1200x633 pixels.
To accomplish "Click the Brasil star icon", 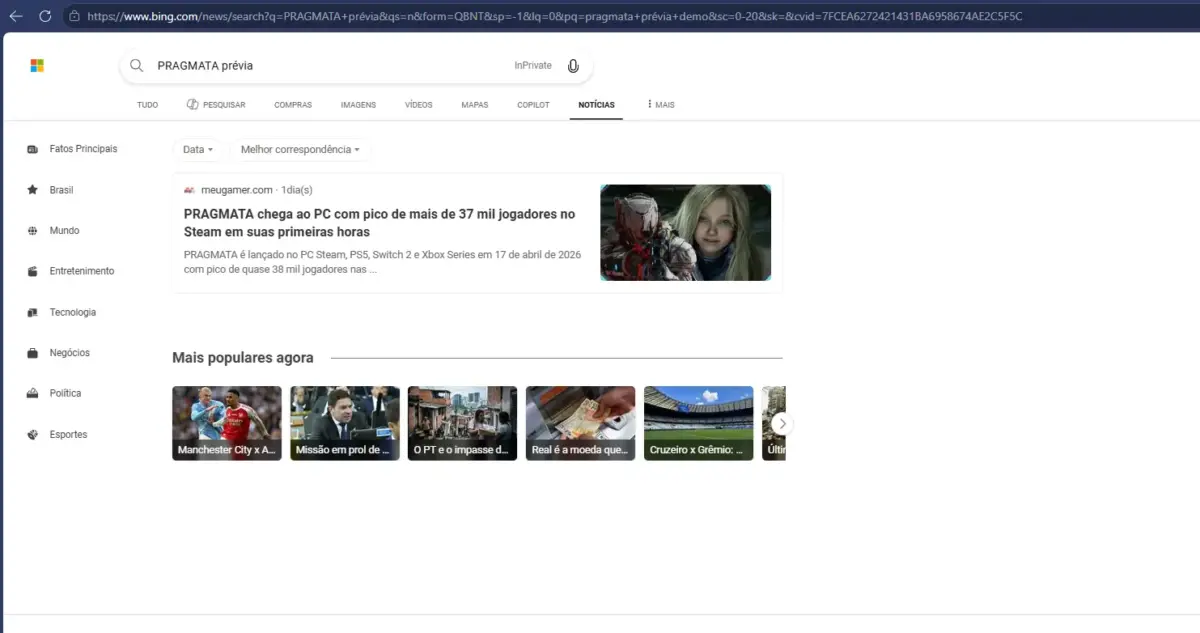I will coord(32,190).
